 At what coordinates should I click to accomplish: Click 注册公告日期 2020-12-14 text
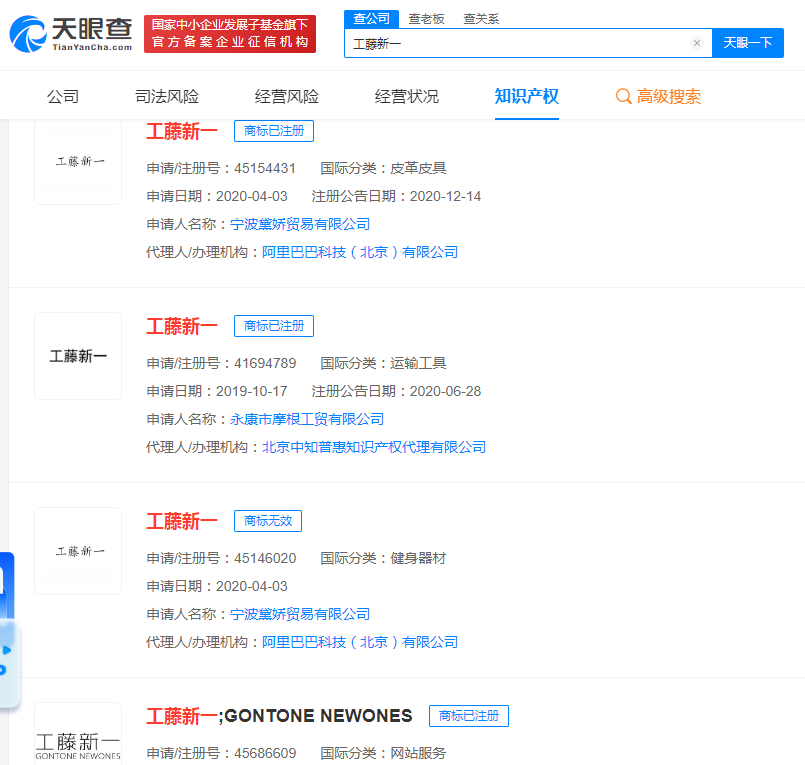coord(396,197)
